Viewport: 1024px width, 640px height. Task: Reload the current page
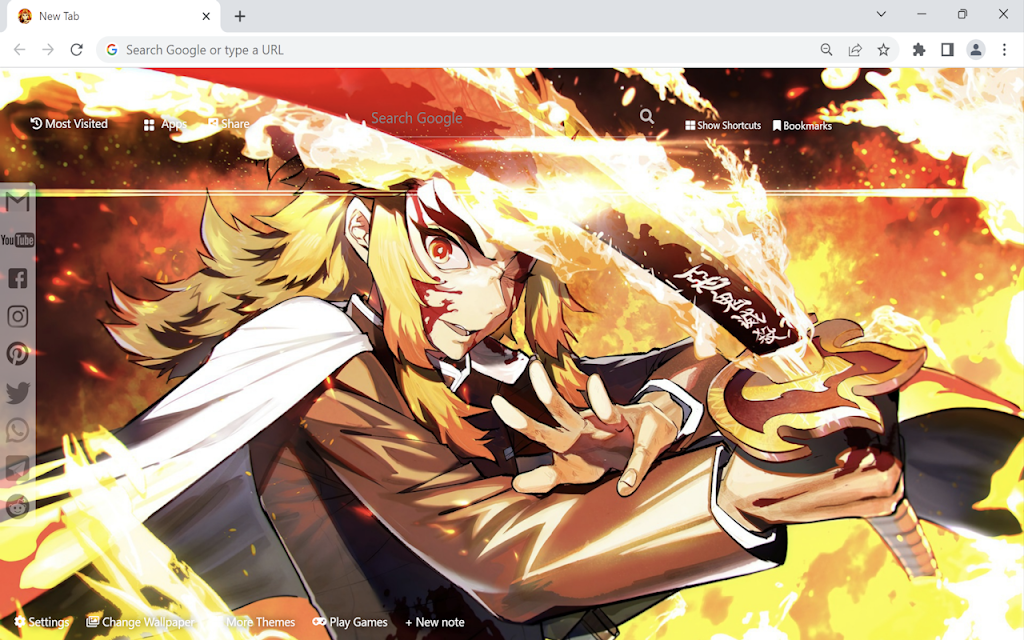pyautogui.click(x=76, y=50)
